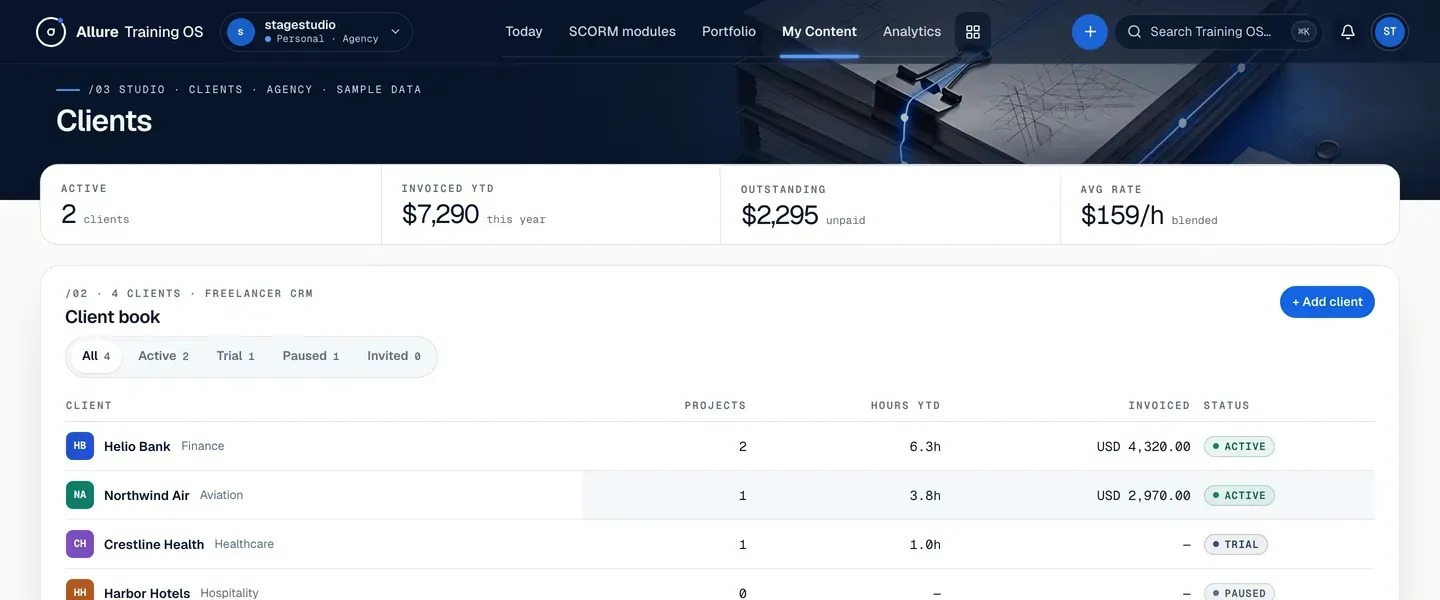Sort by the CLIENT column header
The height and width of the screenshot is (600, 1440).
(x=89, y=405)
